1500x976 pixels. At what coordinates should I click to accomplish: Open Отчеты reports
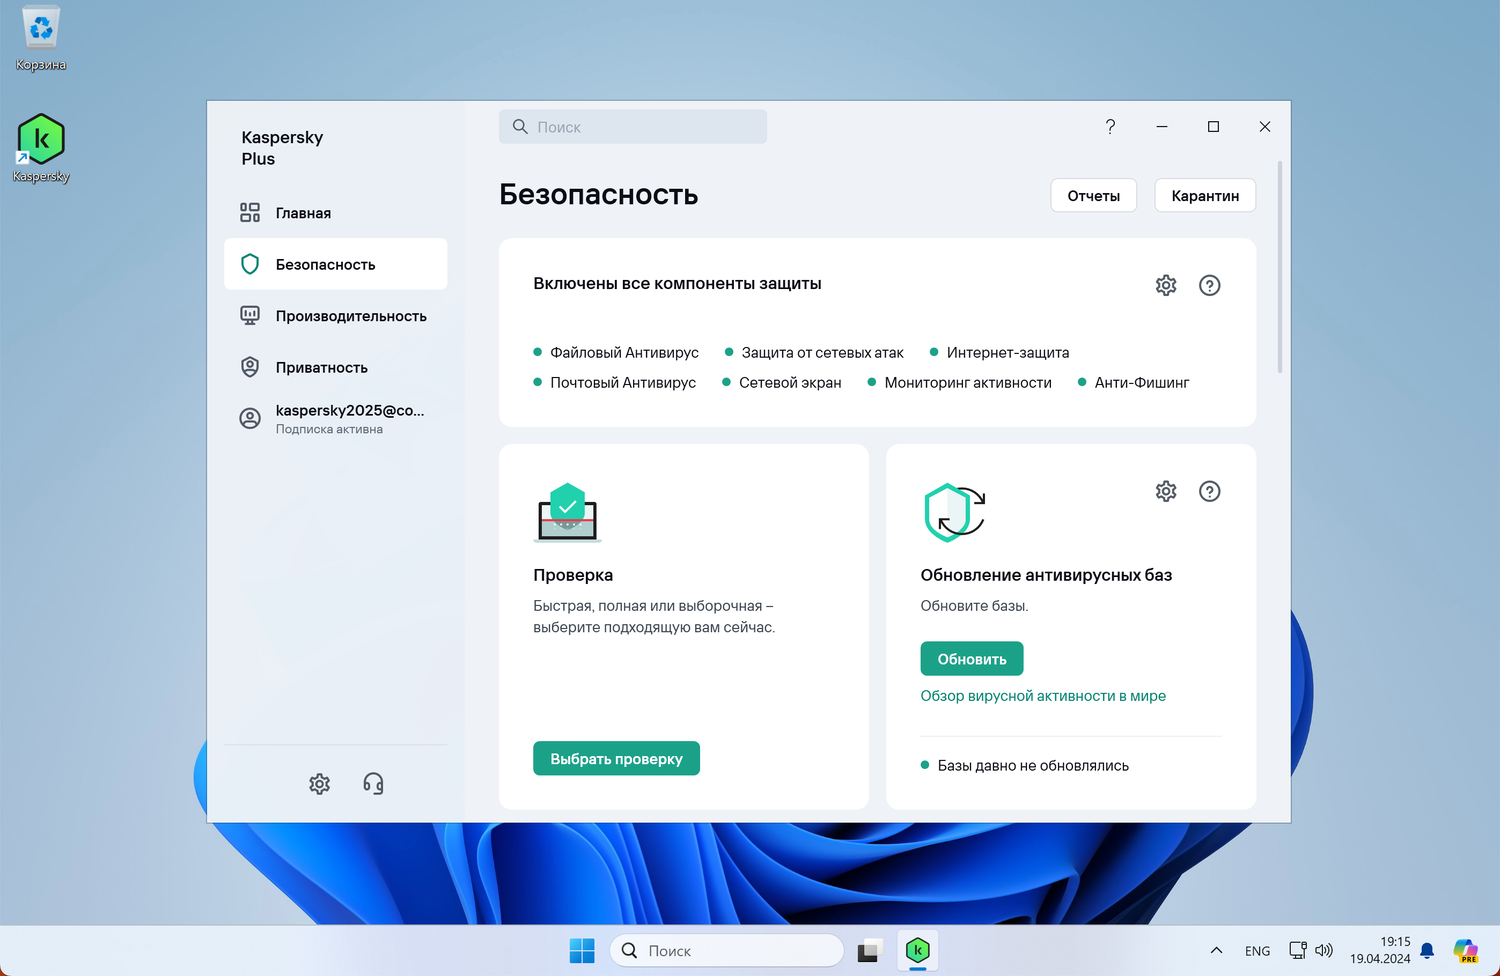coord(1094,196)
